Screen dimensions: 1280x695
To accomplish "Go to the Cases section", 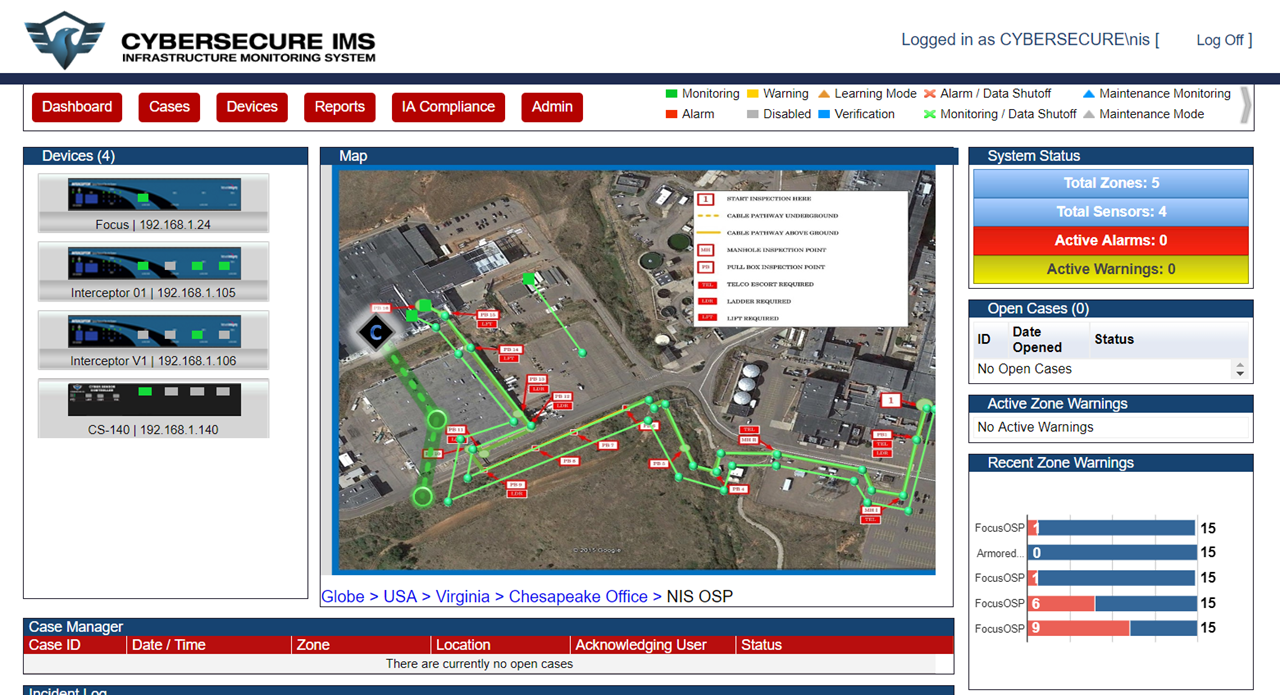I will pos(169,107).
